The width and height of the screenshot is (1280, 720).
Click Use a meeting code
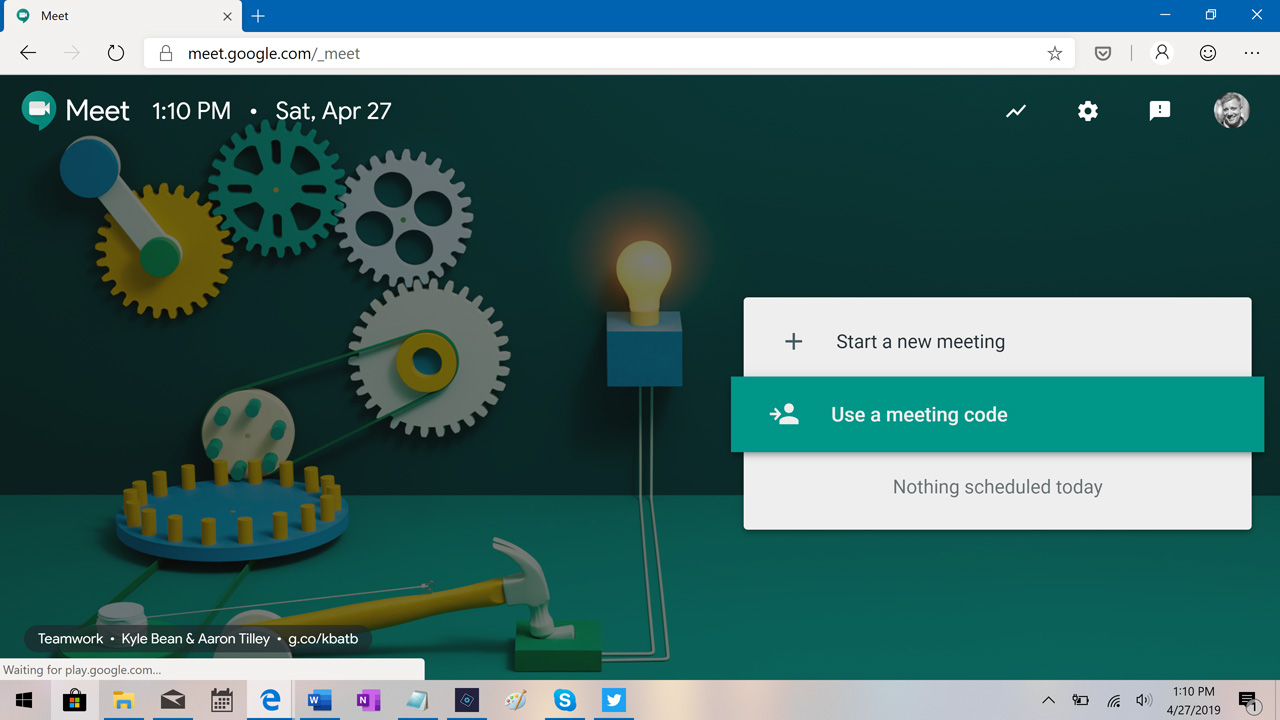tap(997, 414)
